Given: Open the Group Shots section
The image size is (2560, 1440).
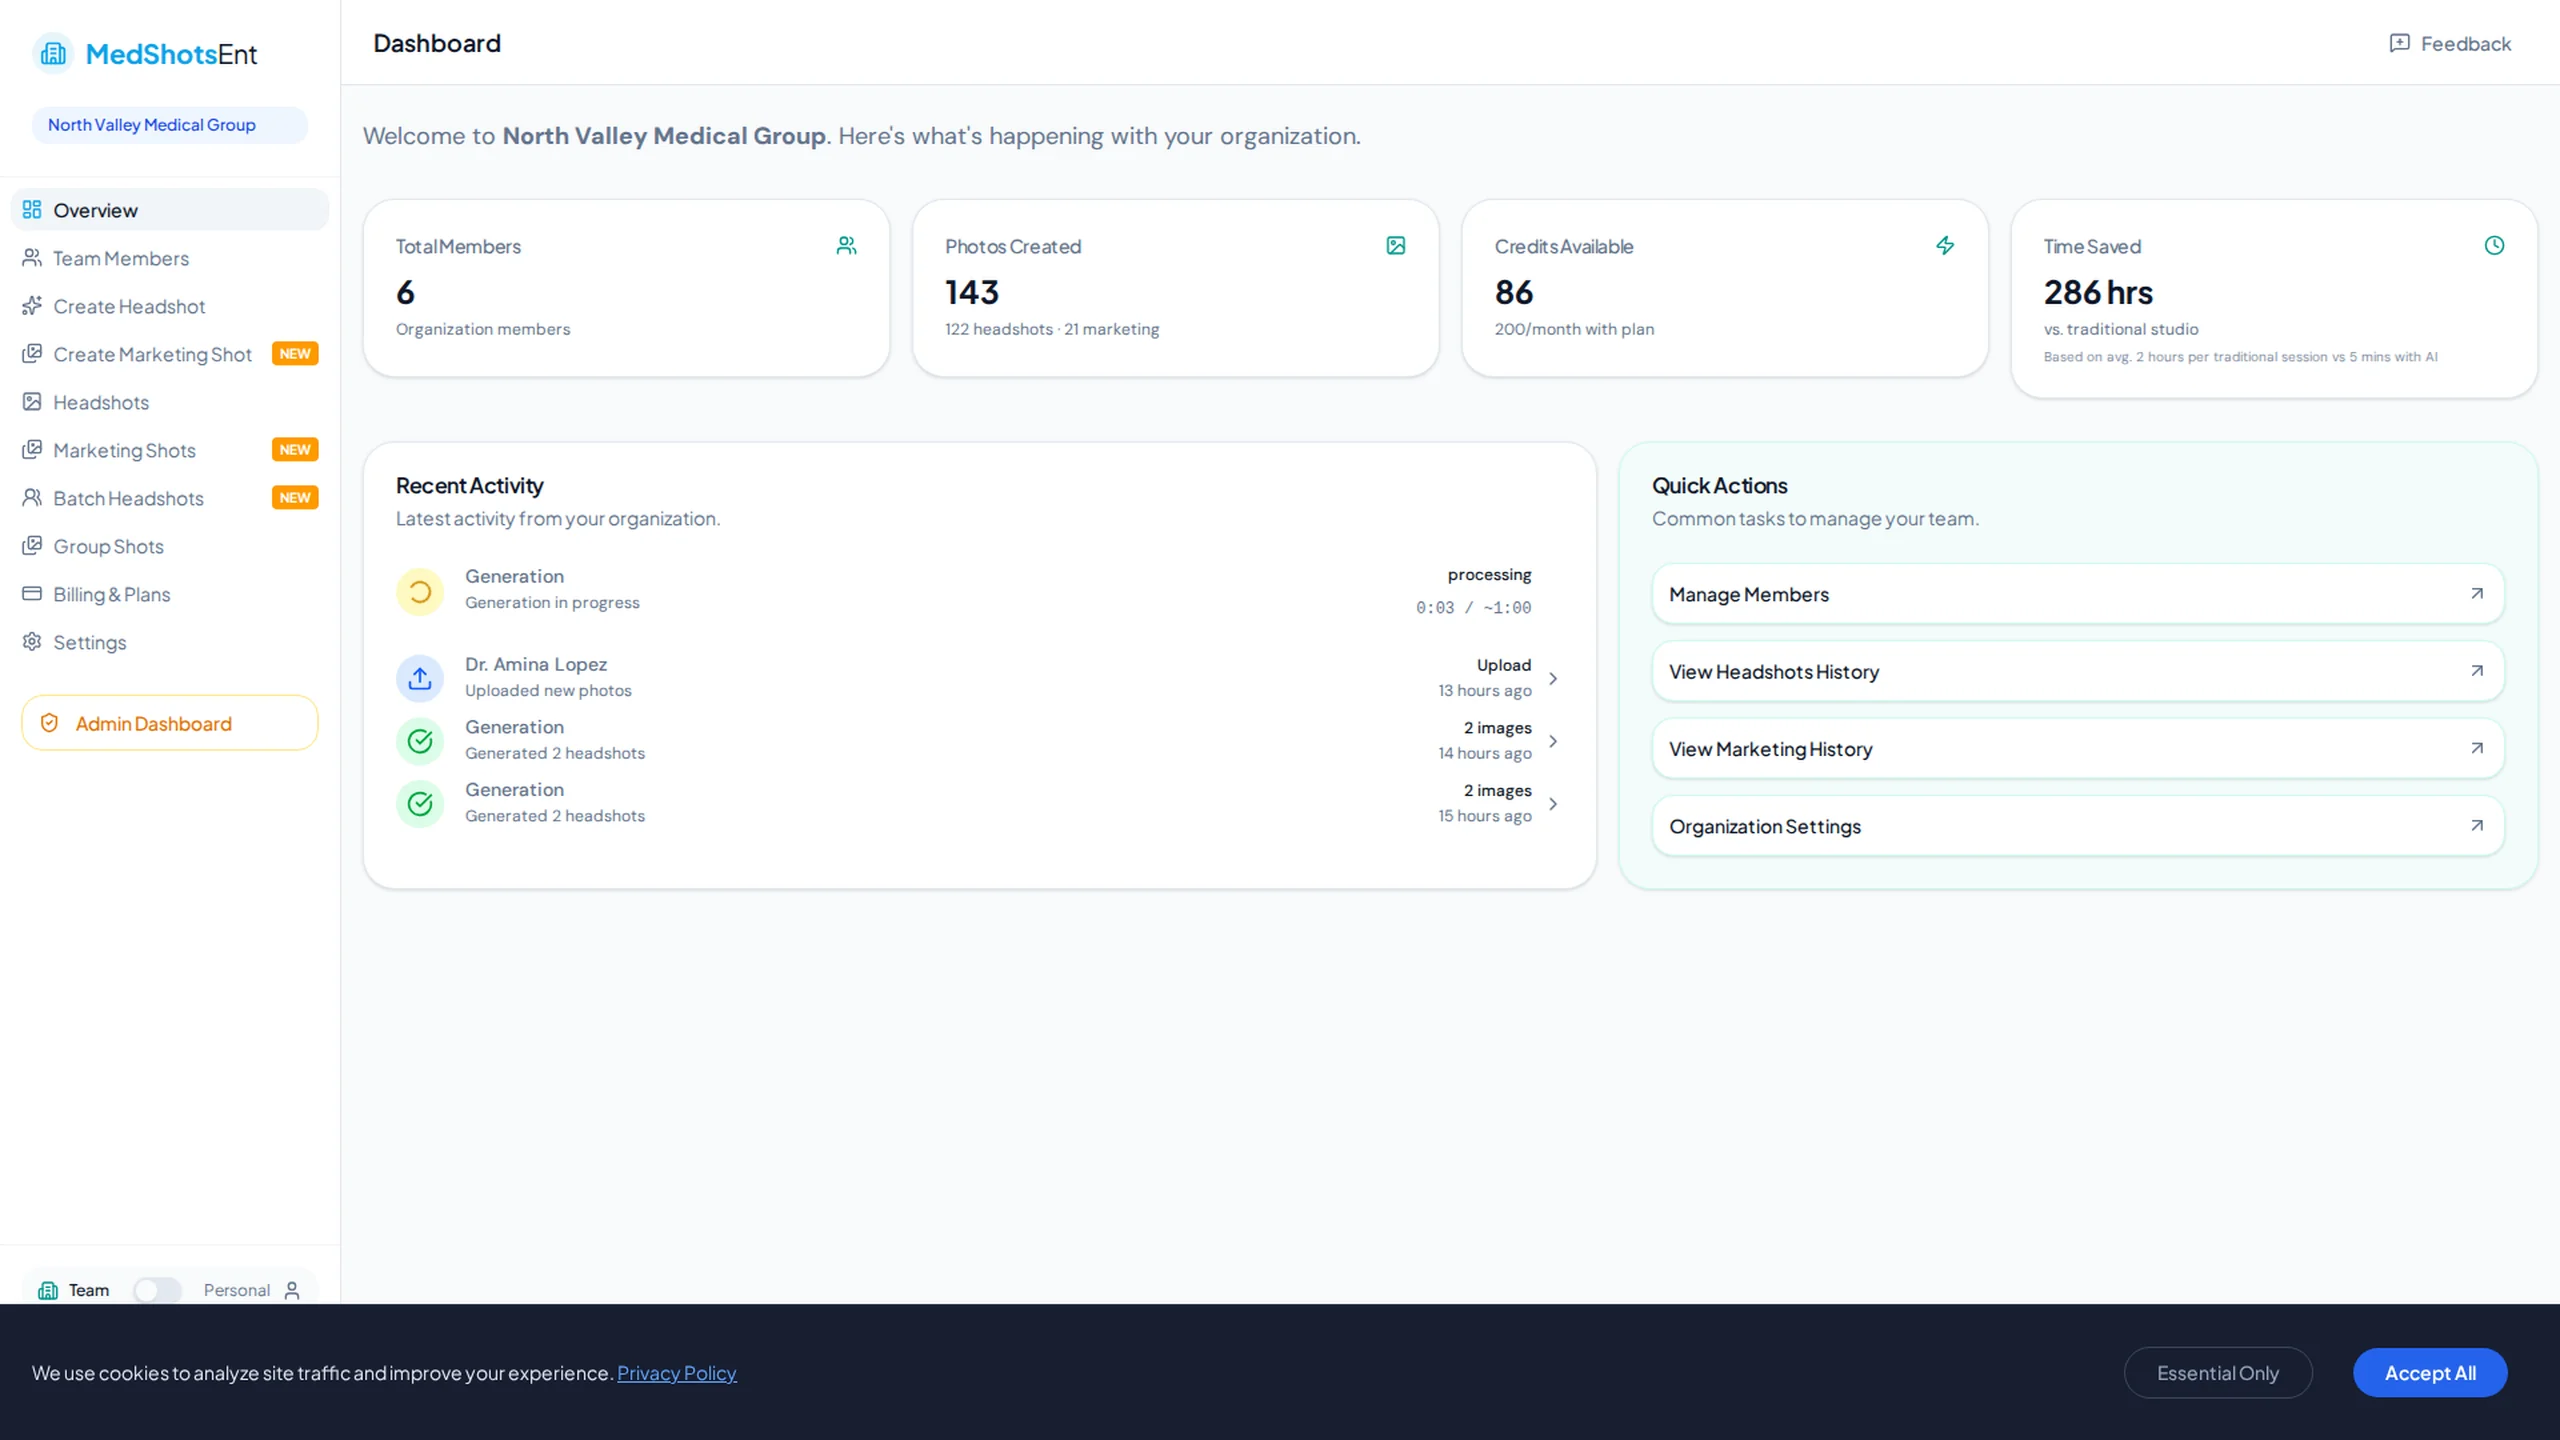Looking at the screenshot, I should point(108,546).
